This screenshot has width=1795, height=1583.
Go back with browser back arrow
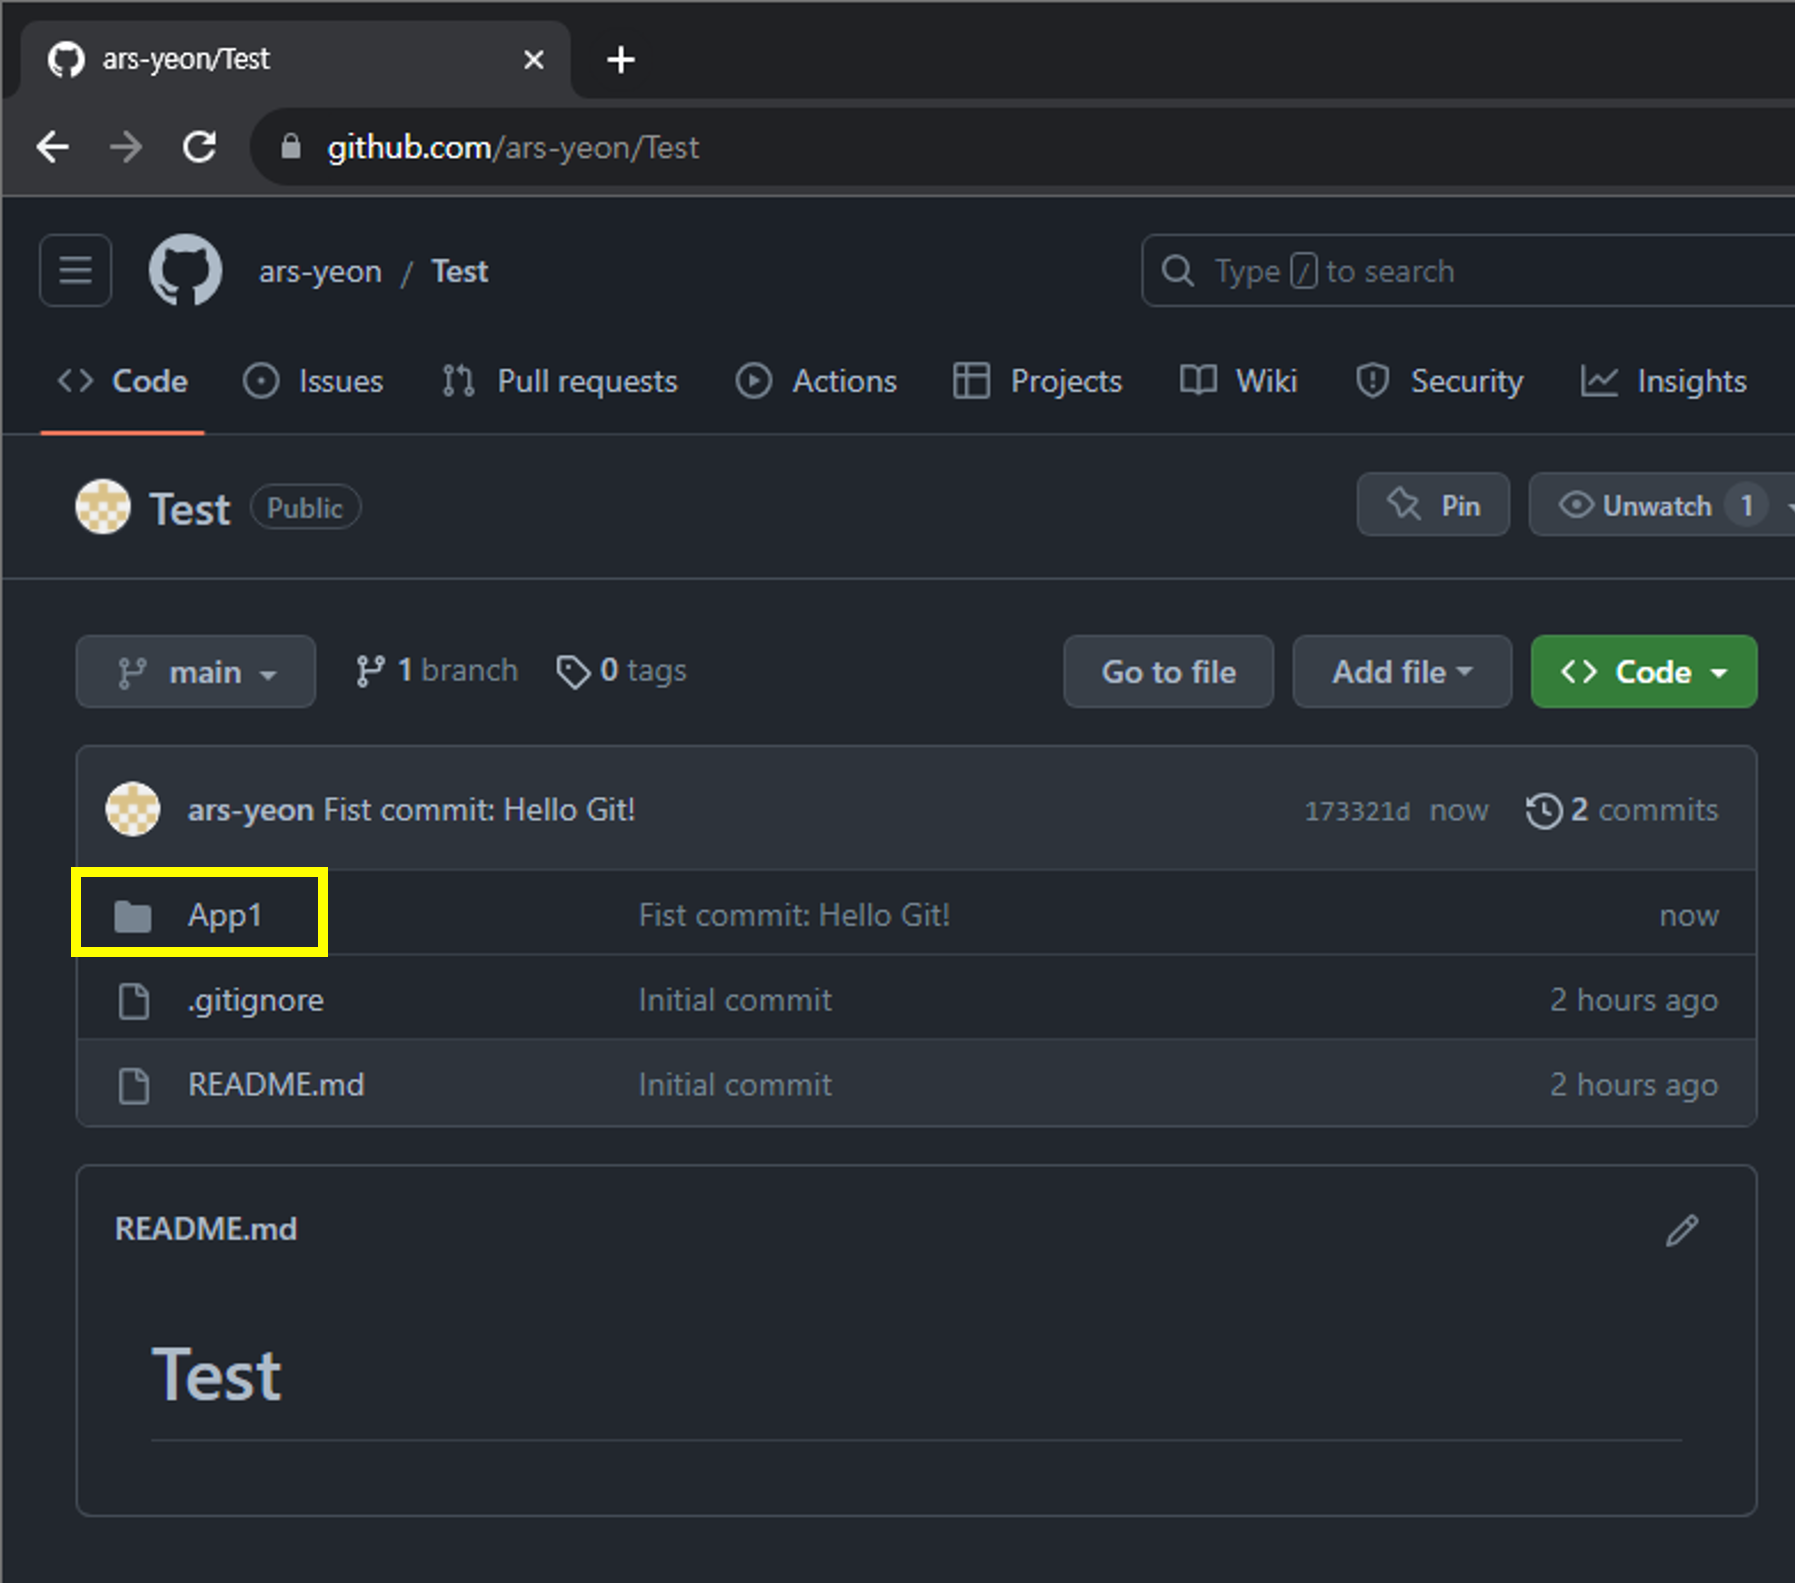[x=52, y=147]
